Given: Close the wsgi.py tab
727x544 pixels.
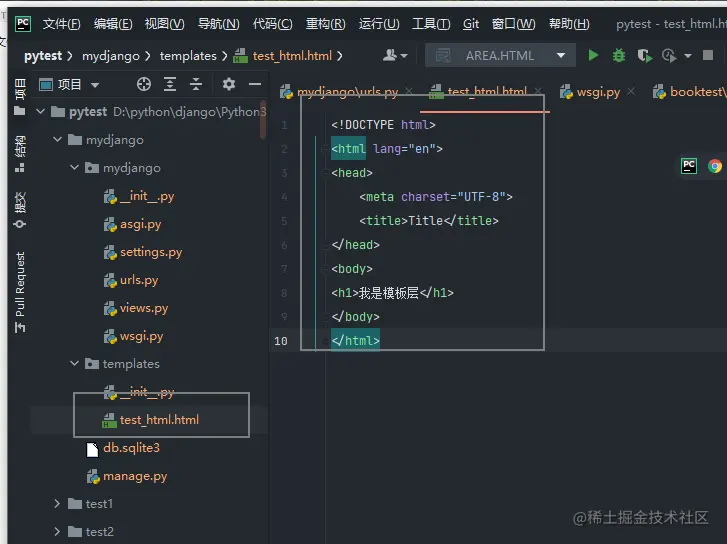Looking at the screenshot, I should [x=631, y=92].
